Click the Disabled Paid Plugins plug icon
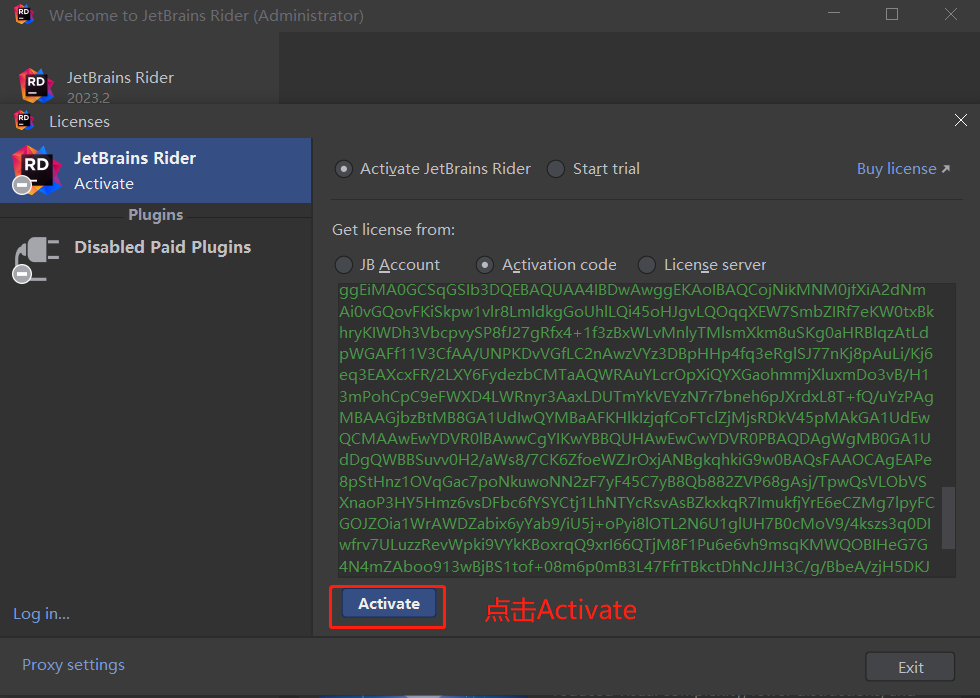Image resolution: width=980 pixels, height=698 pixels. tap(36, 260)
